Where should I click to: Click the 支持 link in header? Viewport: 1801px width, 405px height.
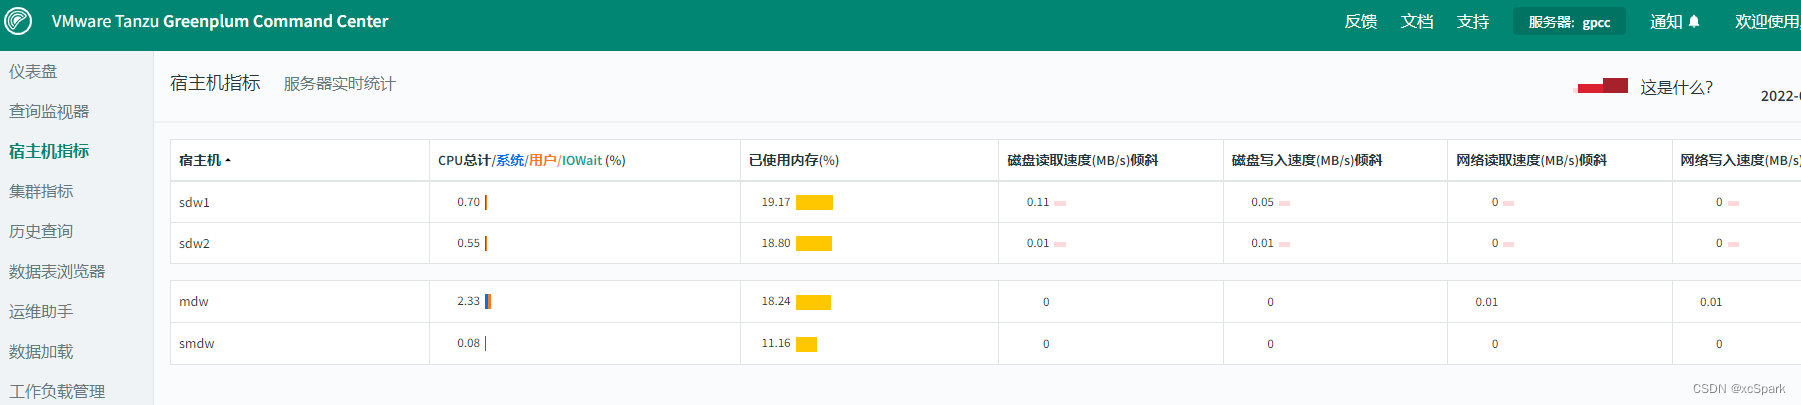pos(1473,21)
